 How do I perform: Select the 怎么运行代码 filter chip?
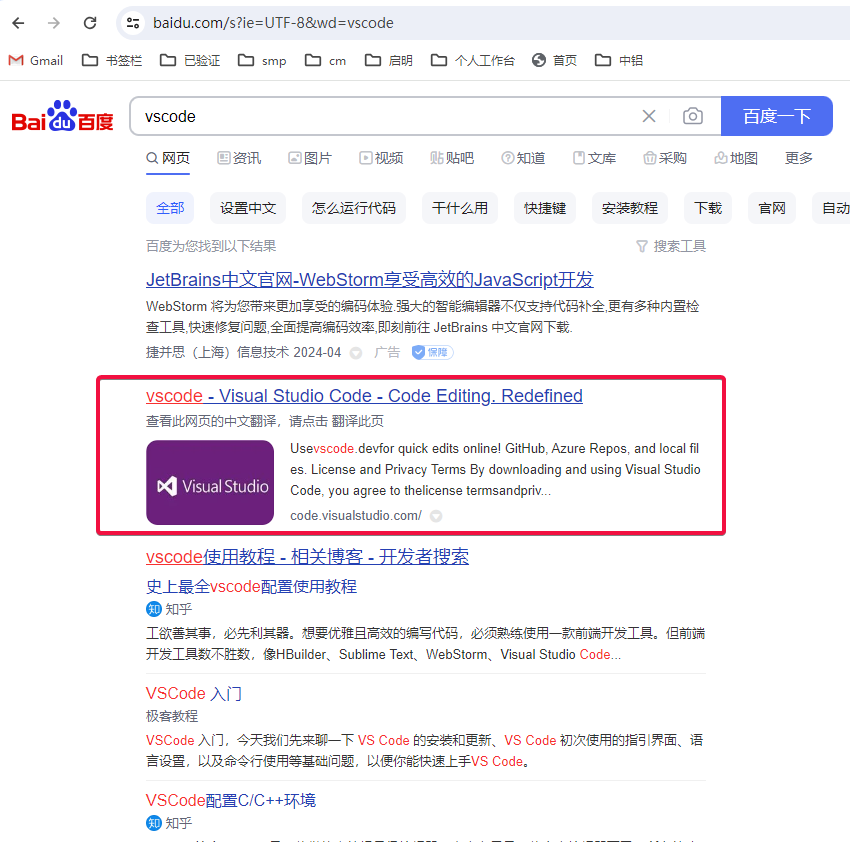[x=353, y=208]
